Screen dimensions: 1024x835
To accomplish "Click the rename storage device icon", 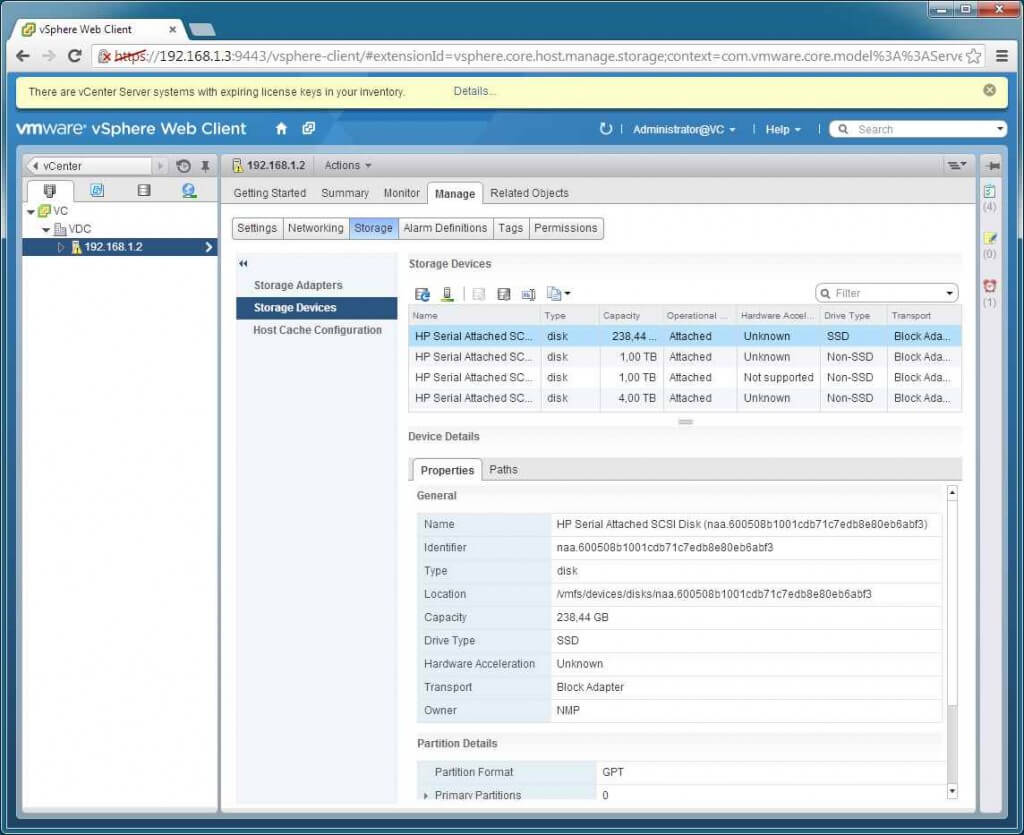I will (504, 293).
